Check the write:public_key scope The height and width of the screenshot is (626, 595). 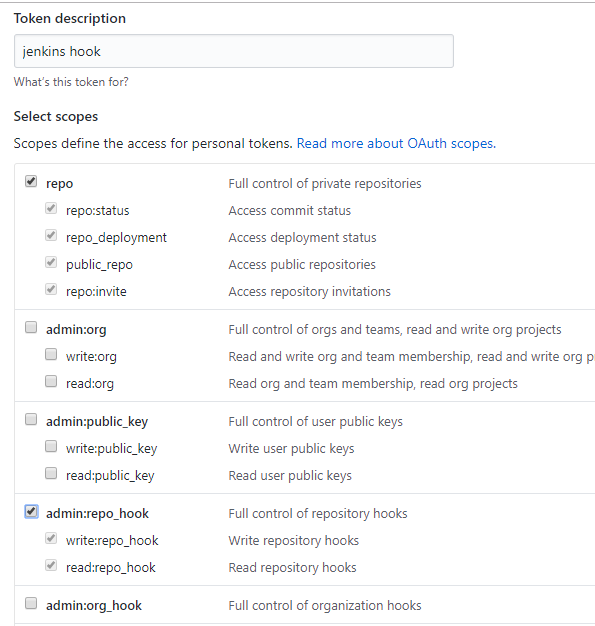[x=51, y=446]
